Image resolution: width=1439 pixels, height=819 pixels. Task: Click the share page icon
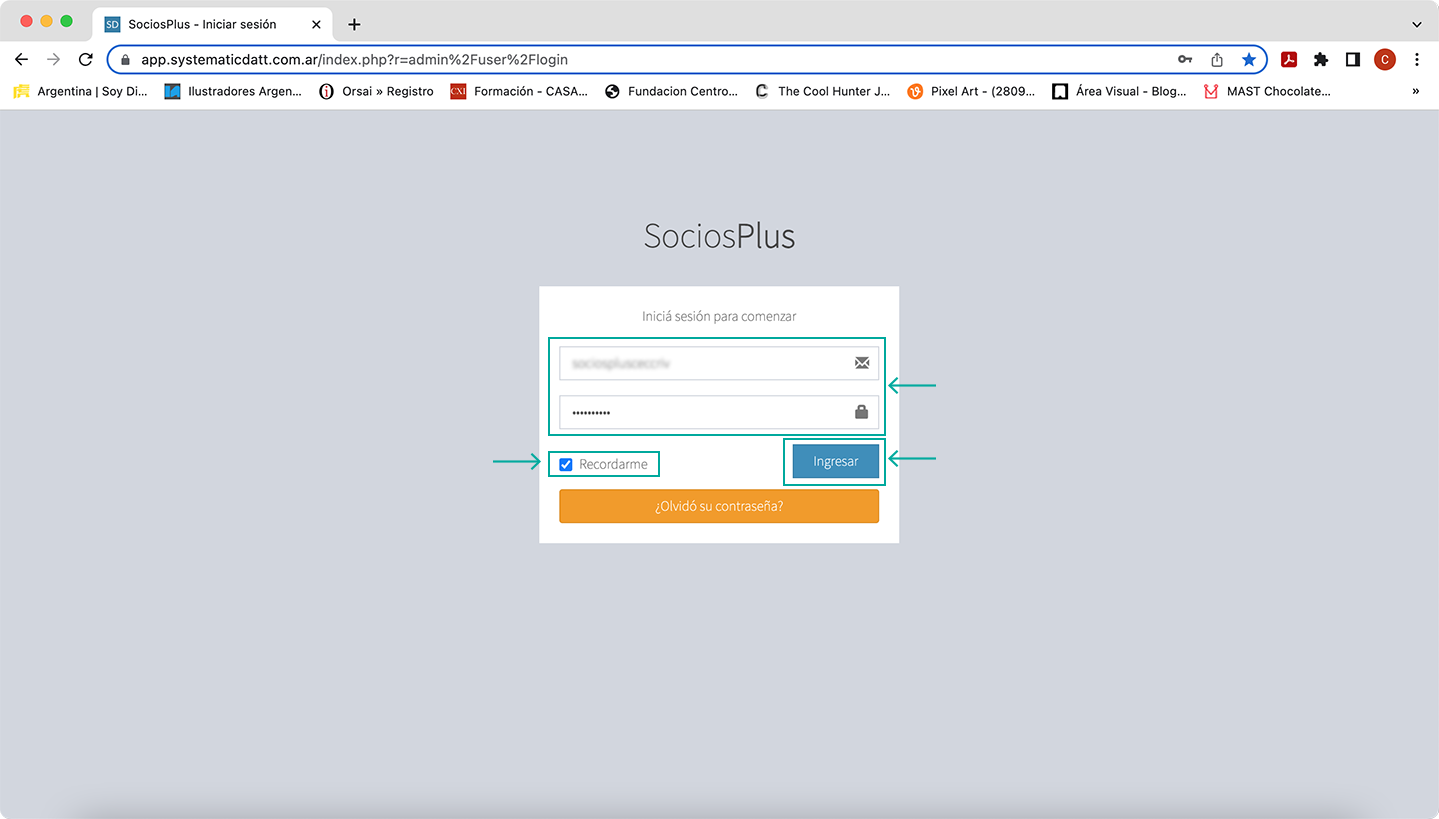(1217, 60)
